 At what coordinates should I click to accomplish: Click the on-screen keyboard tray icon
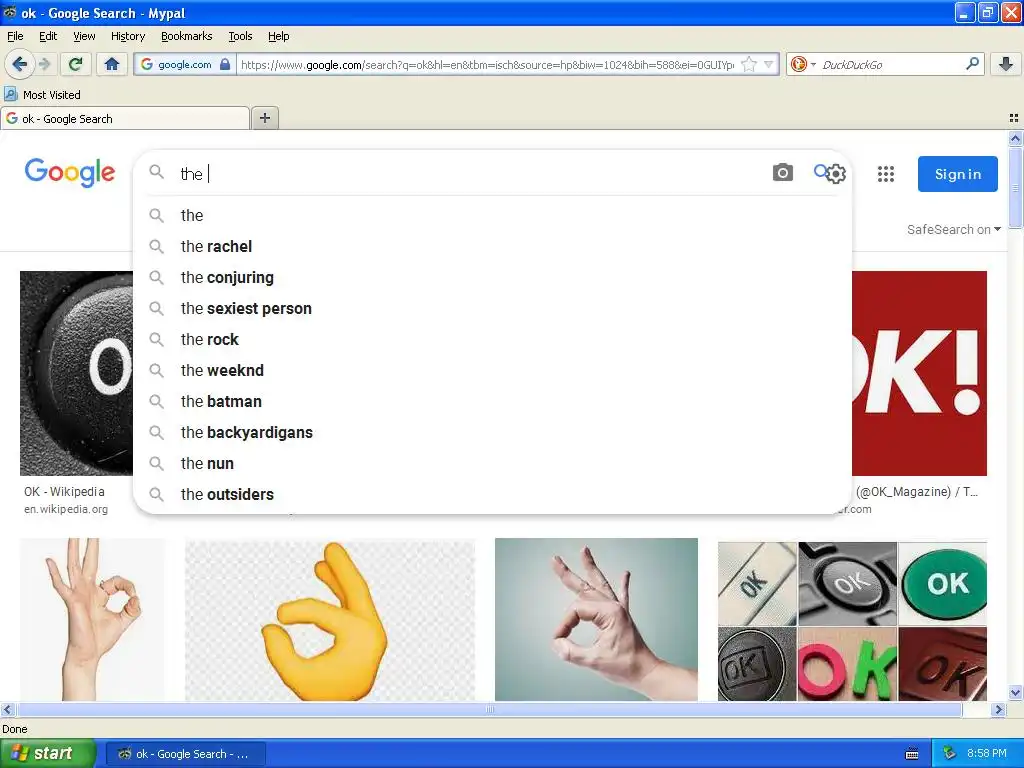(x=912, y=754)
